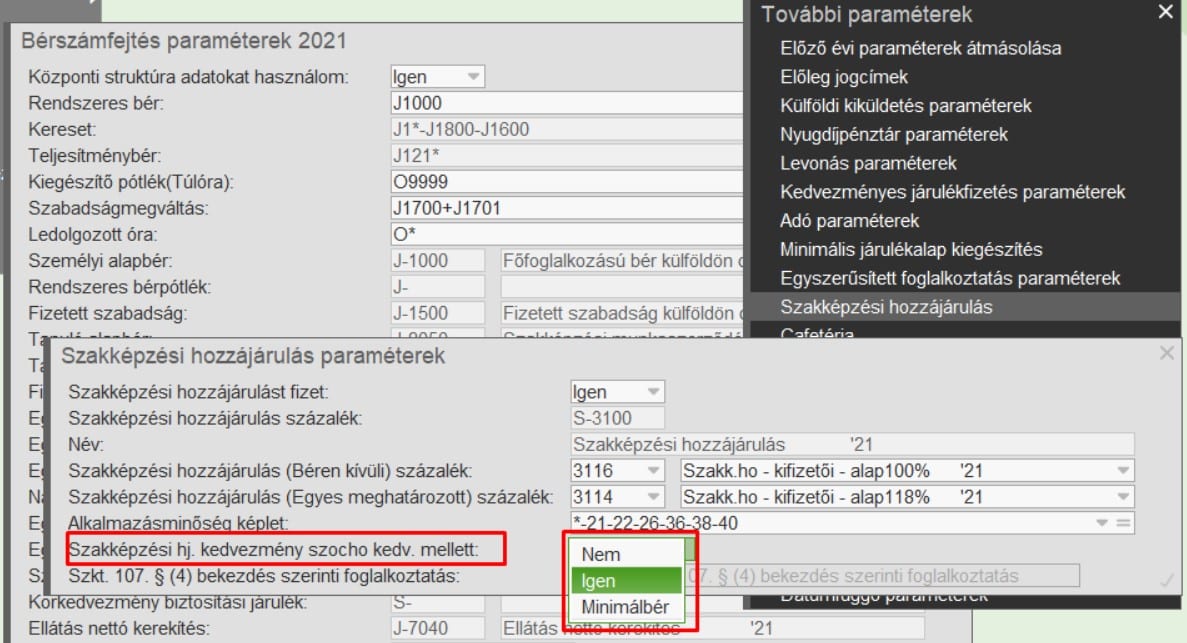Image resolution: width=1187 pixels, height=643 pixels.
Task: Select Nem in the open dropdown list
Action: point(600,554)
